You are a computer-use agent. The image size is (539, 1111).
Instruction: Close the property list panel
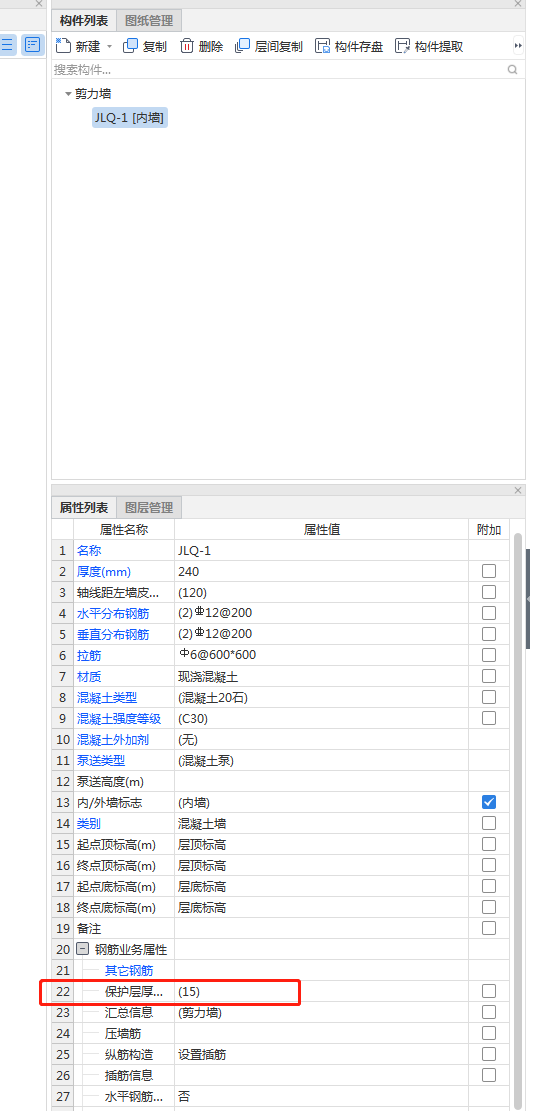pos(518,490)
